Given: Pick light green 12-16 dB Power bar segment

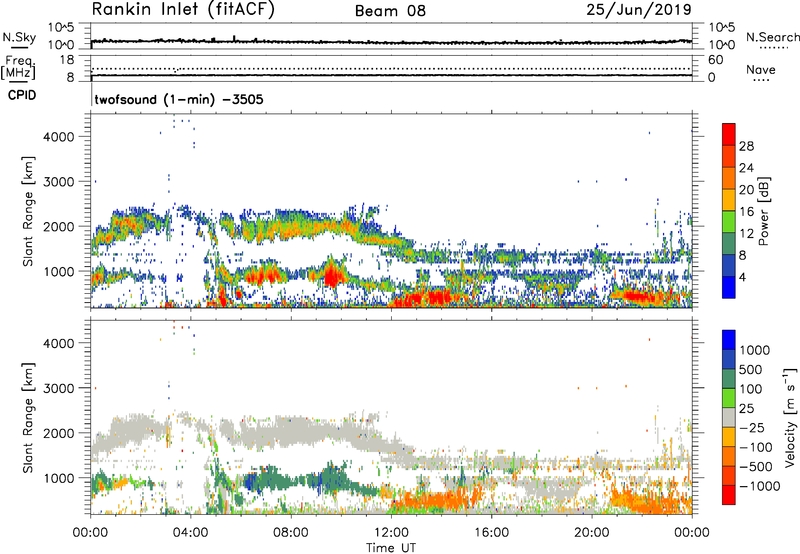Looking at the screenshot, I should click(729, 222).
